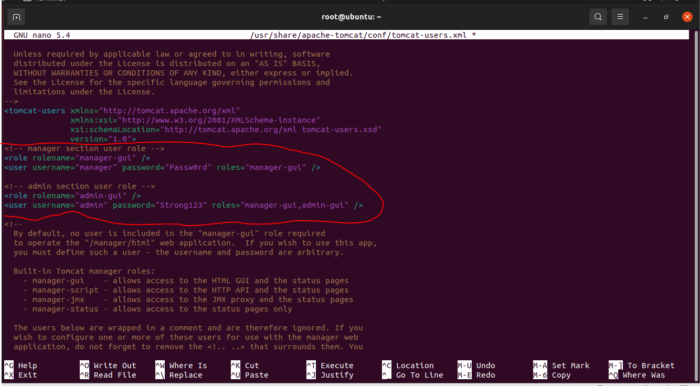Screen dimensions: 700x386
Task: Click the manager-script HTTP API description line
Action: tap(186, 290)
